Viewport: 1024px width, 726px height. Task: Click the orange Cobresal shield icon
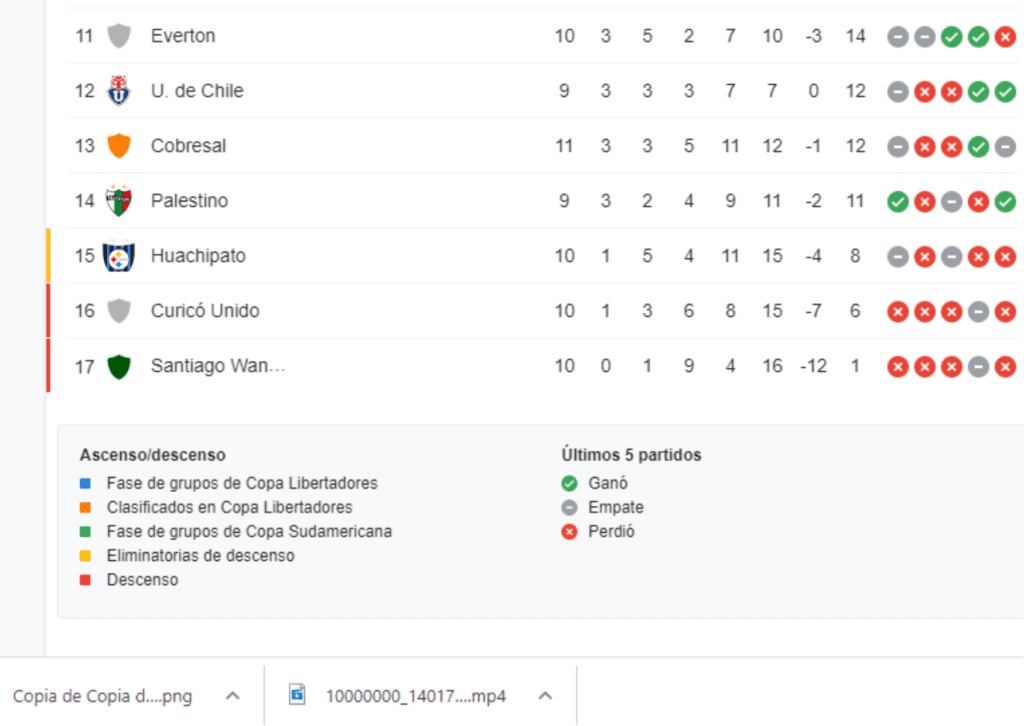click(x=119, y=146)
